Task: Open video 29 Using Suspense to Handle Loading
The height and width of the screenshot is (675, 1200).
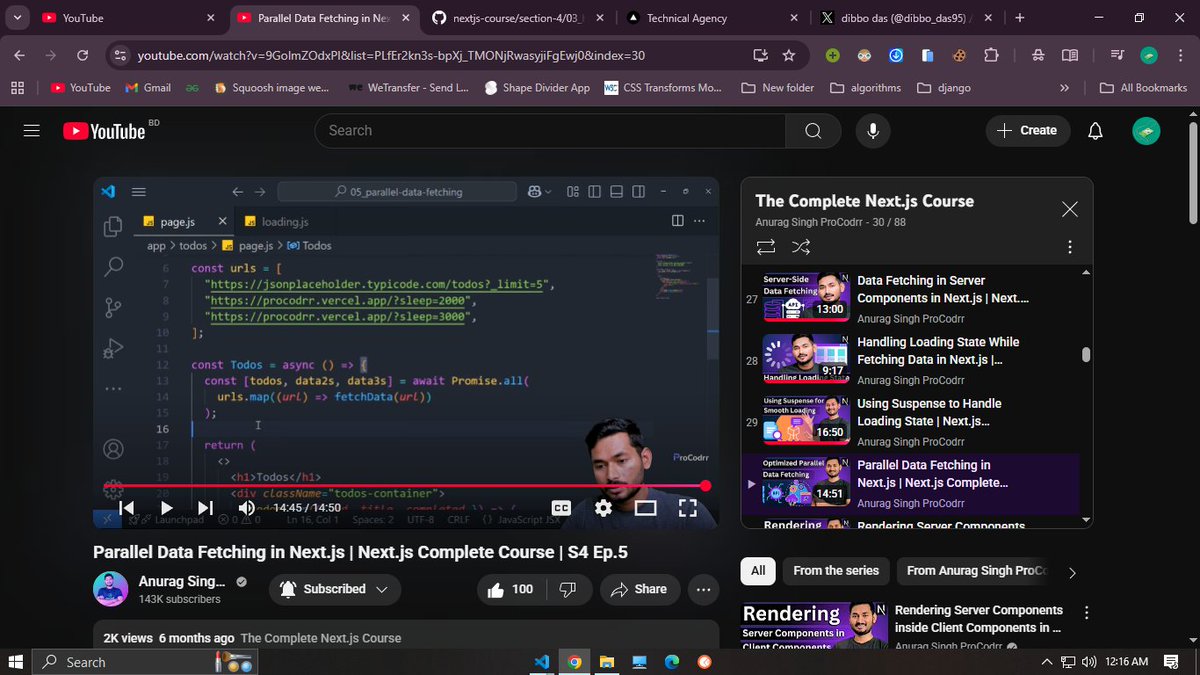Action: point(911,421)
